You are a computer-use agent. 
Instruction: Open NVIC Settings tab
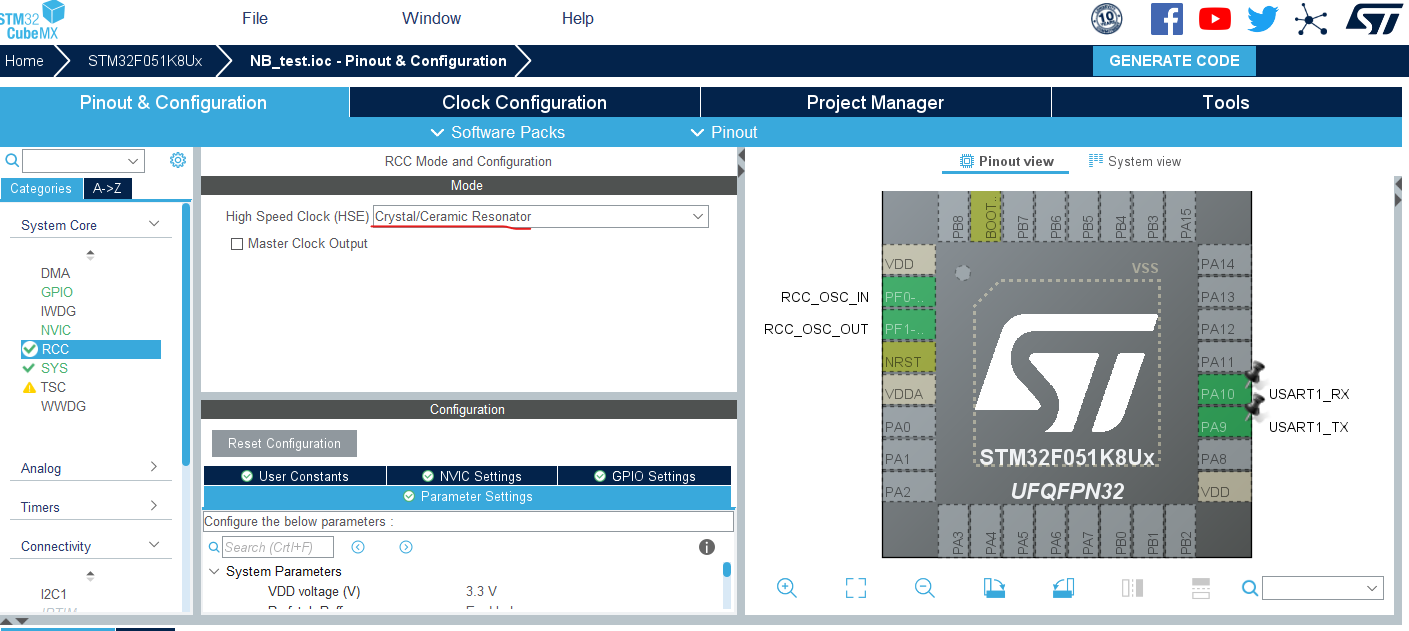(x=471, y=476)
